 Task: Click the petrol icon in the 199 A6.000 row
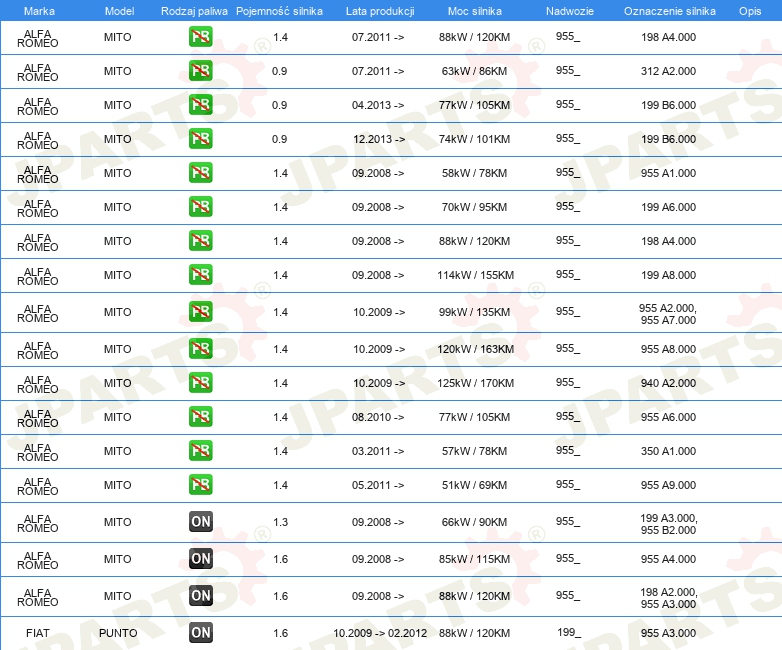200,207
